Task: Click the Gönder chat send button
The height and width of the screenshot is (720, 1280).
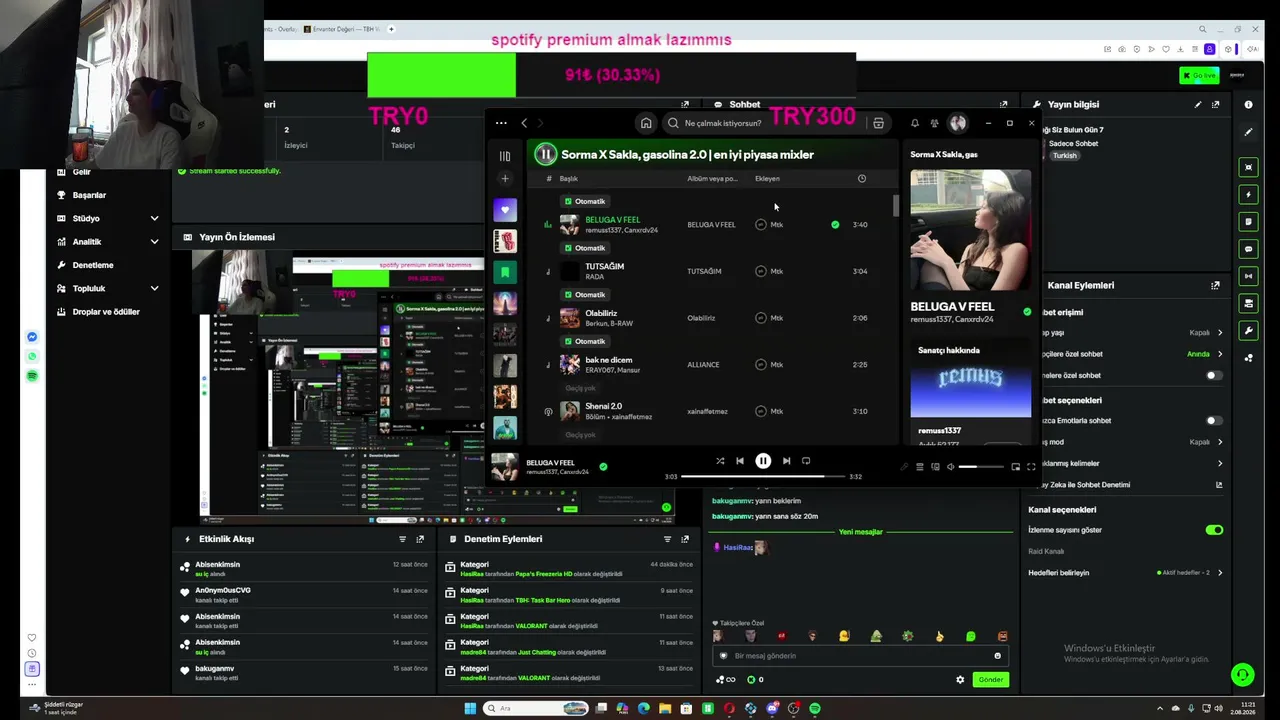Action: click(x=991, y=680)
